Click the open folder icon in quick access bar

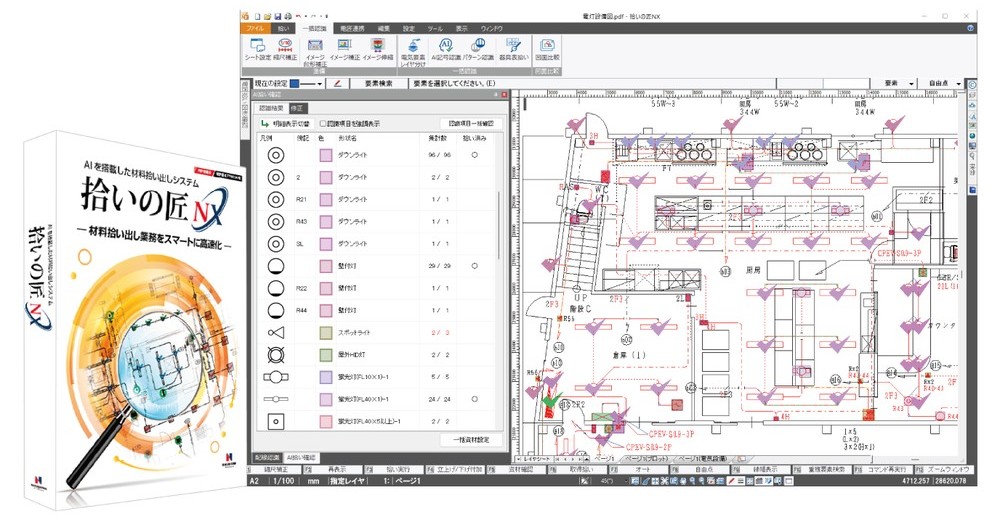point(268,16)
